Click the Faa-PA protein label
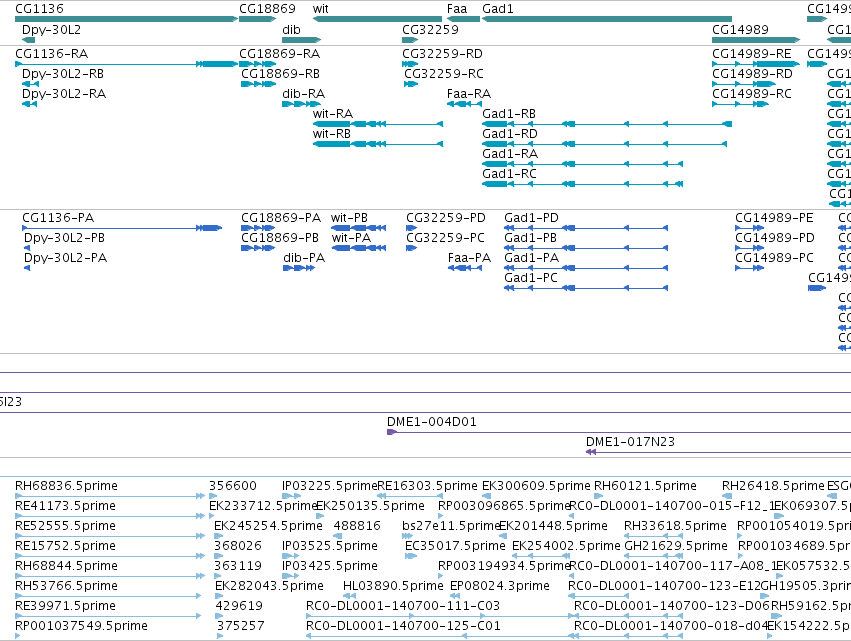851x641 pixels. point(469,258)
